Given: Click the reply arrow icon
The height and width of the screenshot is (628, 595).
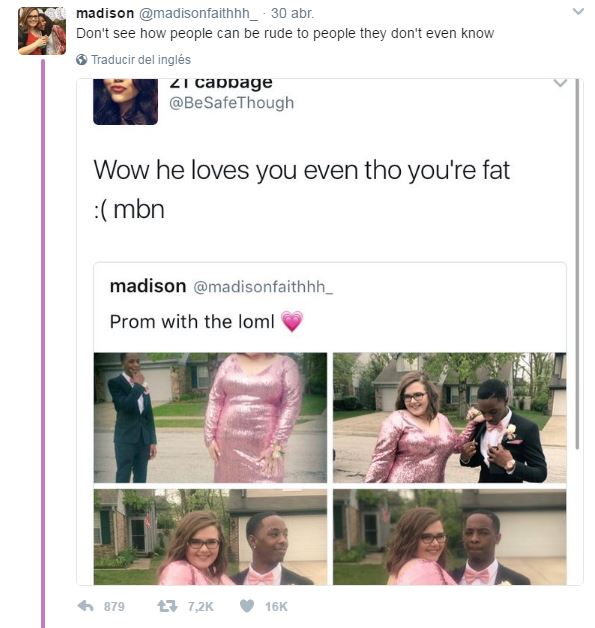Looking at the screenshot, I should pos(86,606).
